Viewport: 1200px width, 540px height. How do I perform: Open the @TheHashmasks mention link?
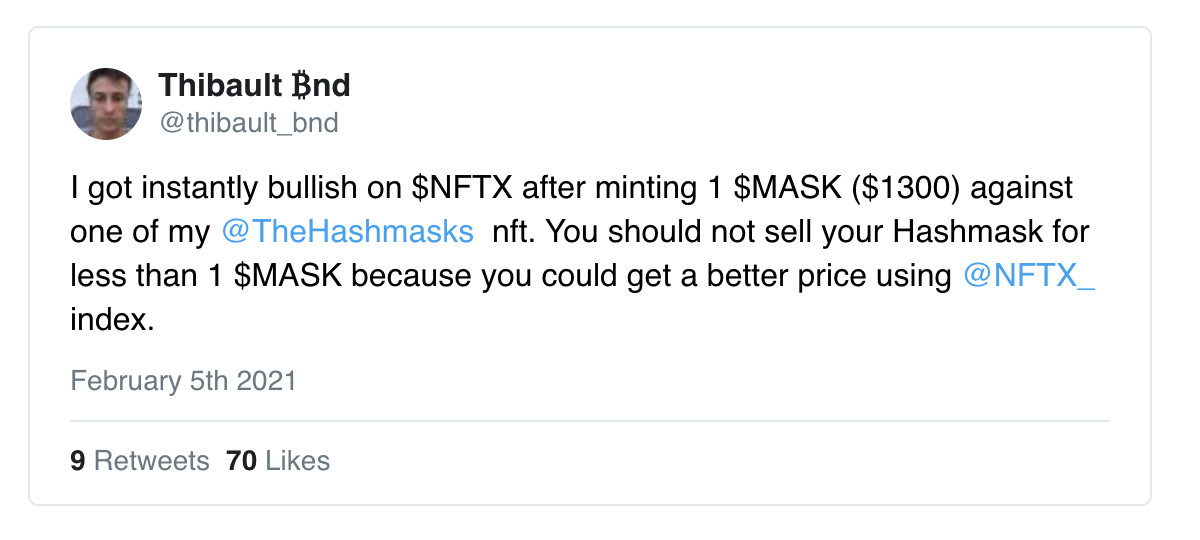(x=347, y=232)
